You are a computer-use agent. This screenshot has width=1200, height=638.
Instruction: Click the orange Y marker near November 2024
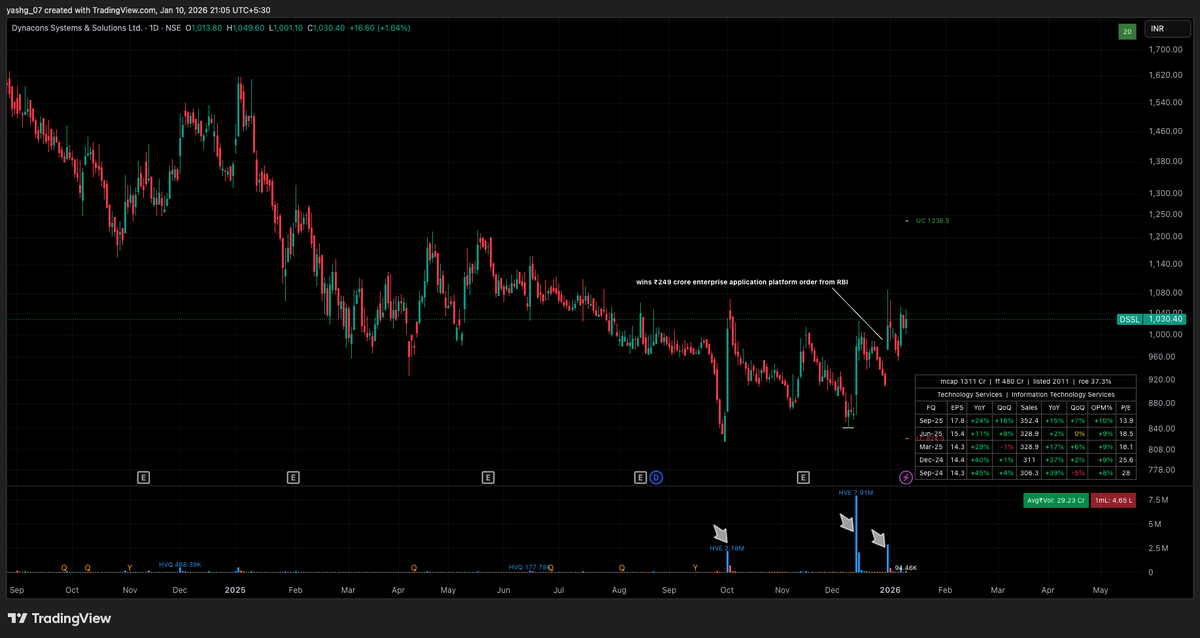(129, 567)
